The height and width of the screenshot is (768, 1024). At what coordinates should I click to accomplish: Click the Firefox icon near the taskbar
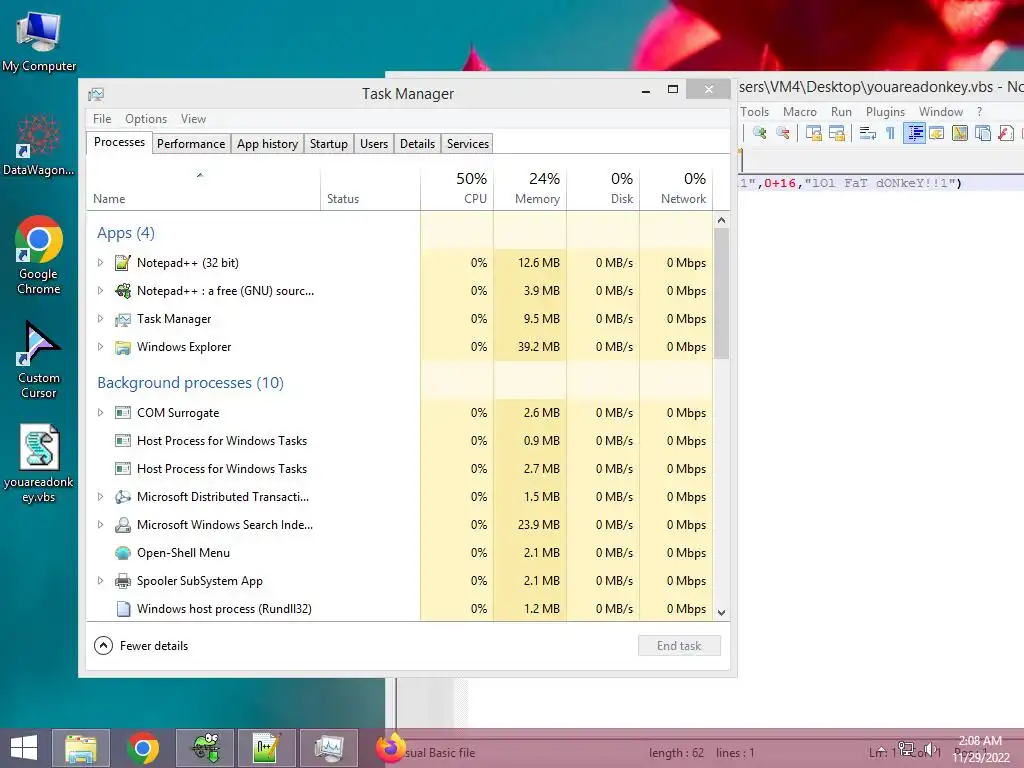point(391,748)
